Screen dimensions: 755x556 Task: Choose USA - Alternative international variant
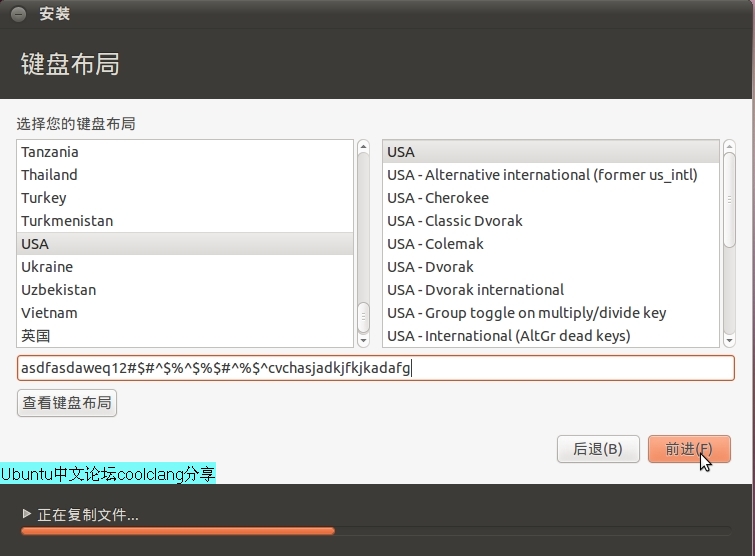[551, 175]
